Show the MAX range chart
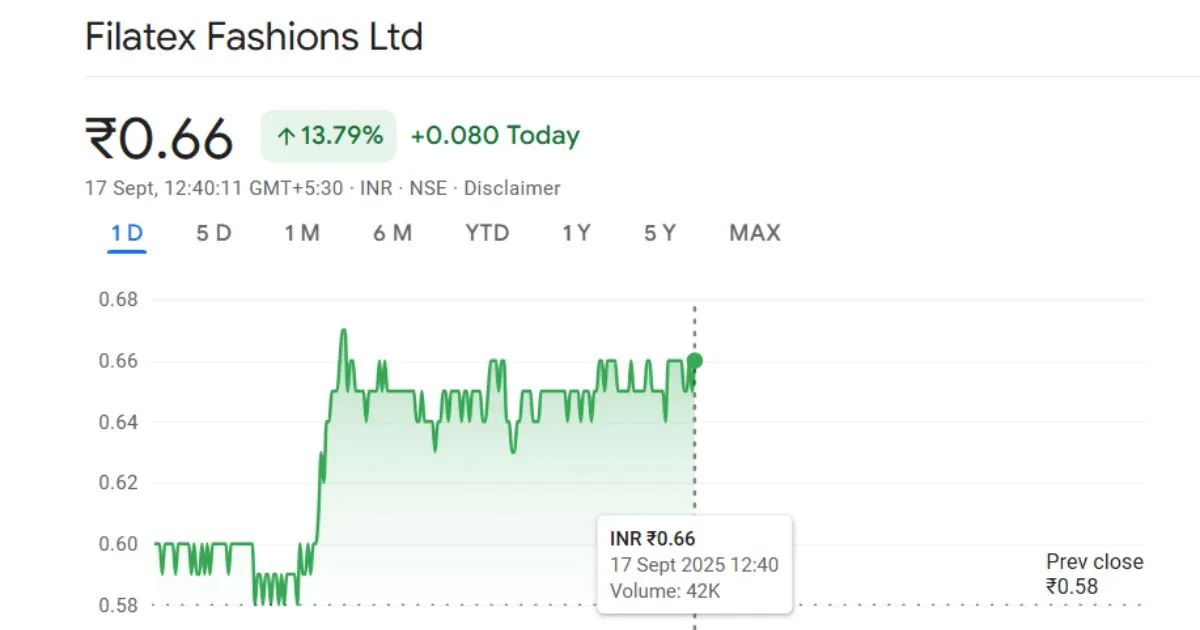This screenshot has height=630, width=1200. (x=754, y=234)
